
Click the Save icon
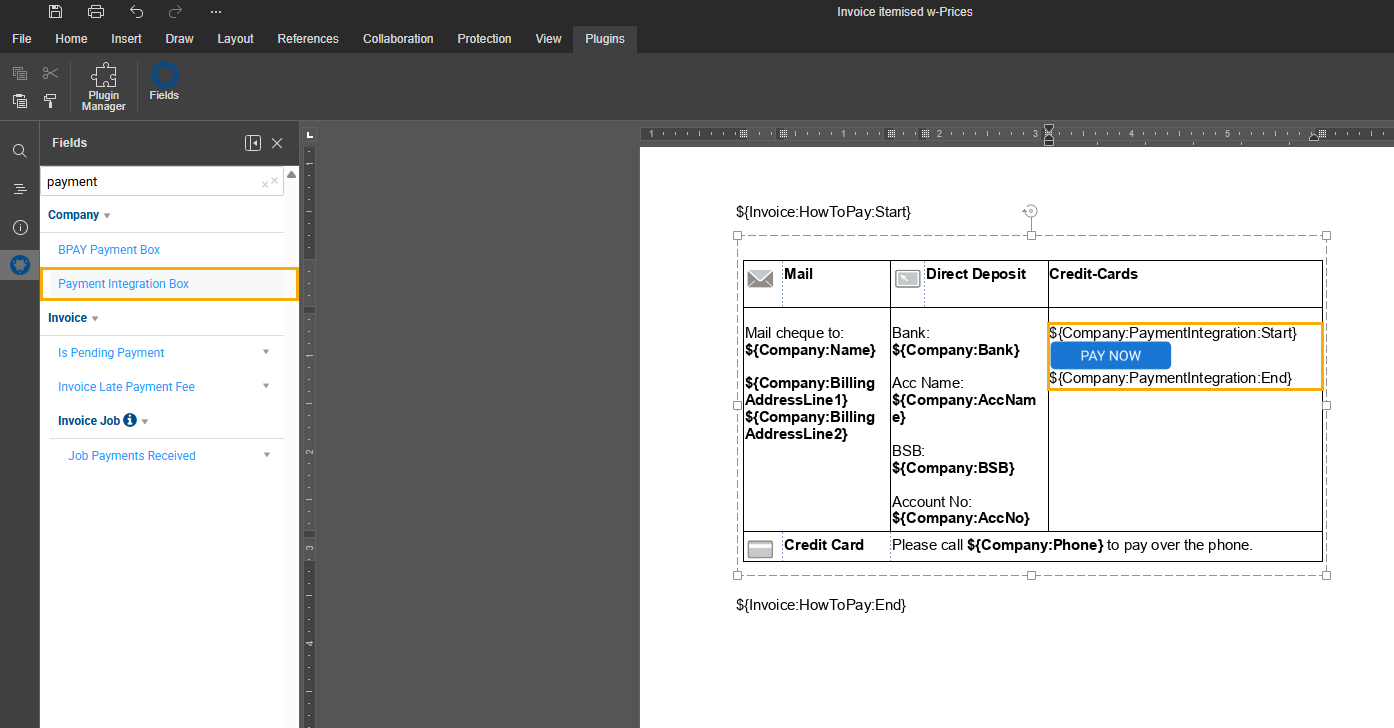point(55,11)
